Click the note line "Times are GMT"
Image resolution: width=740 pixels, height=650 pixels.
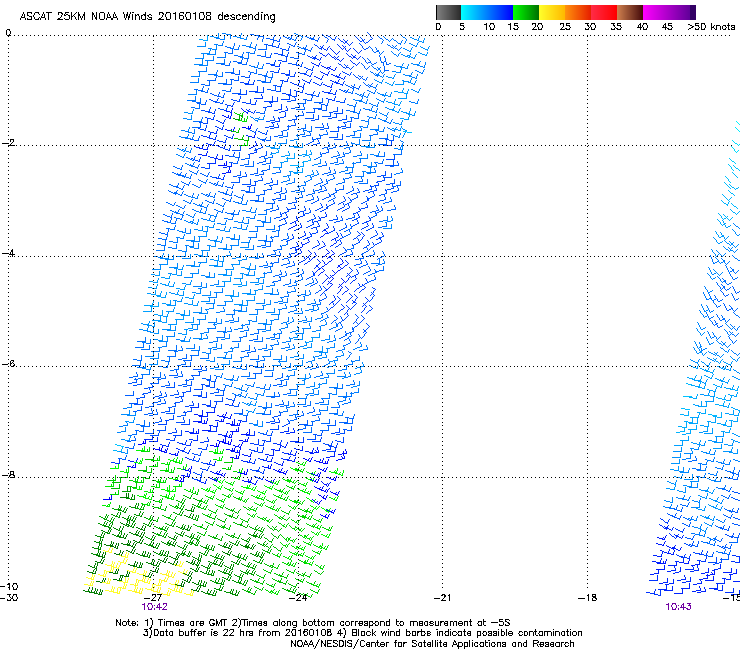click(192, 623)
